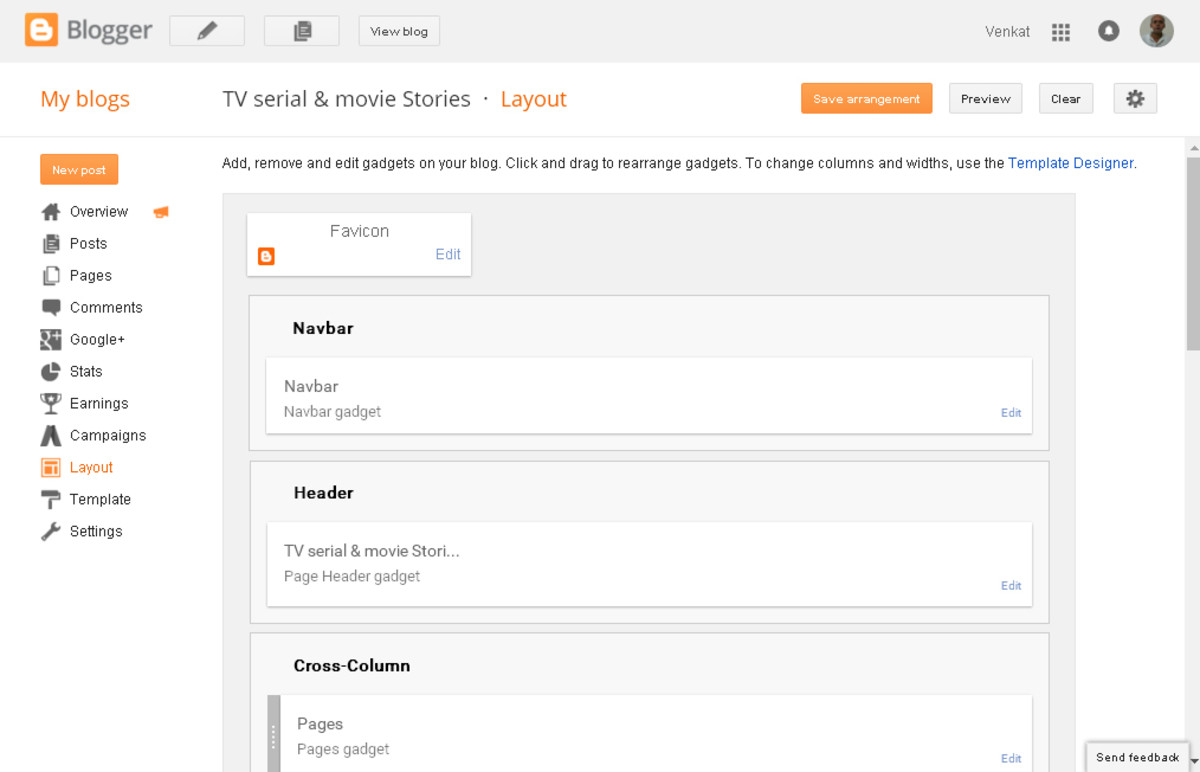Click the megaphone icon beside Overview
The height and width of the screenshot is (772, 1200).
pos(161,212)
